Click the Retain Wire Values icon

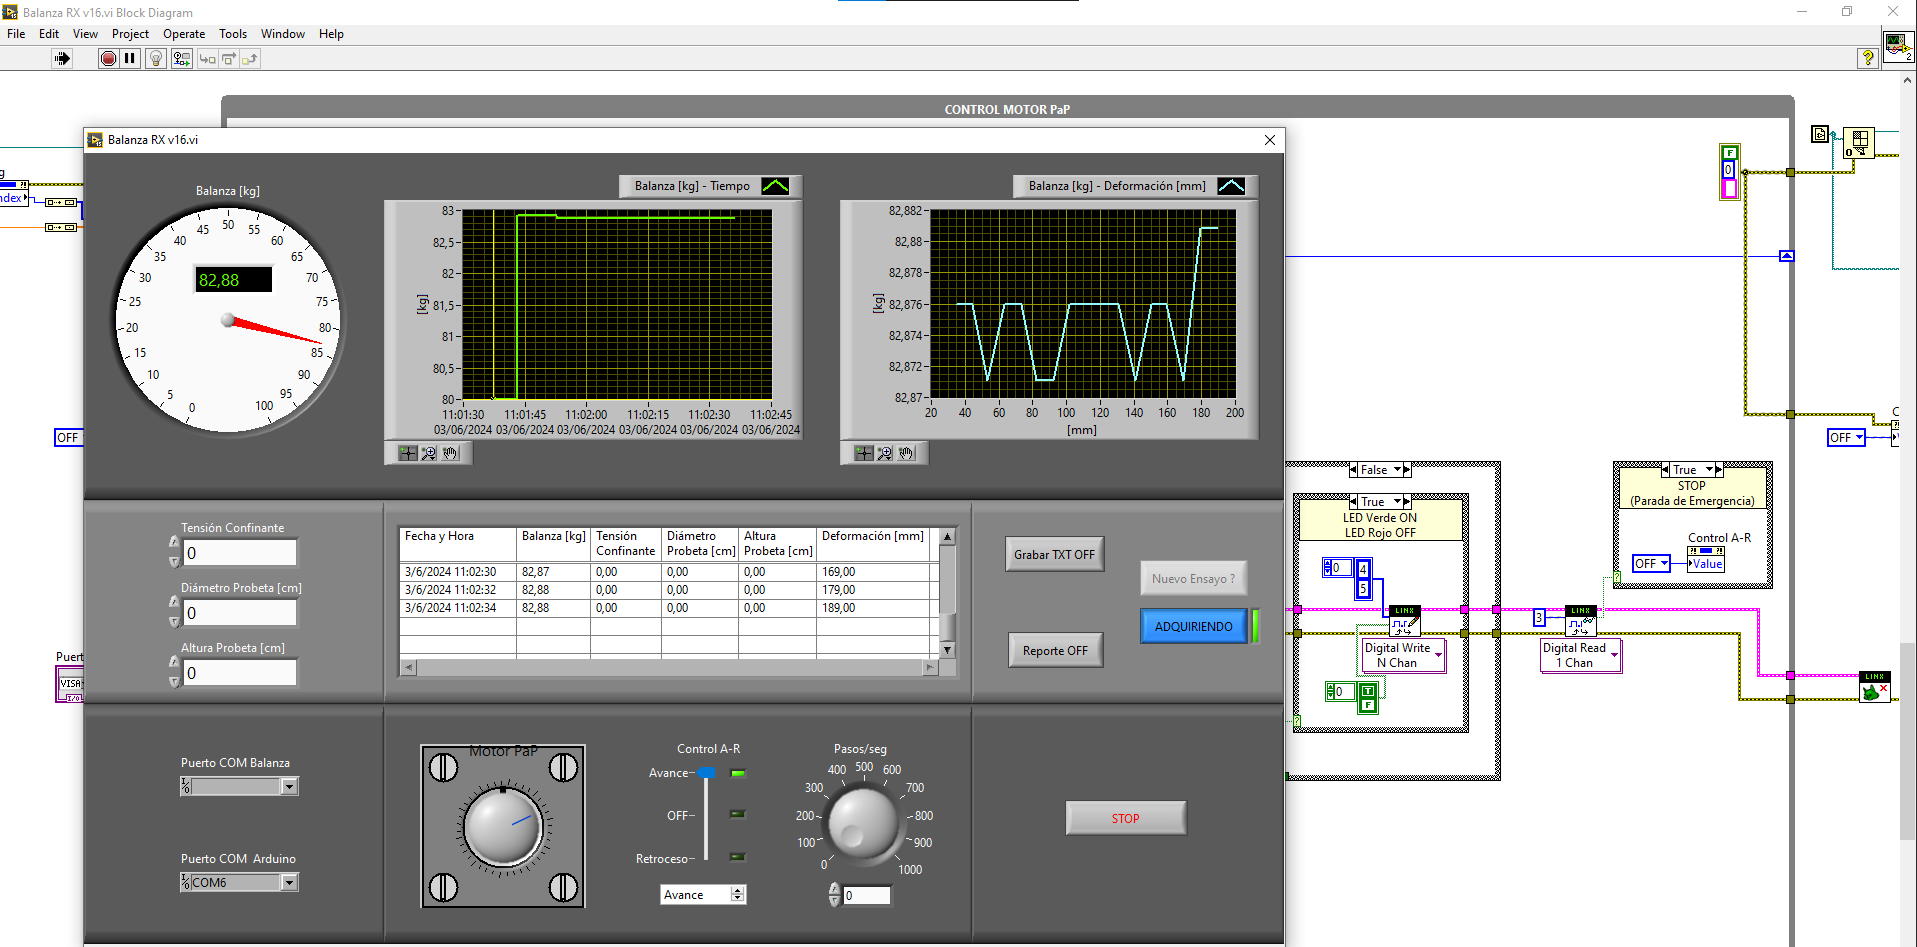(181, 59)
